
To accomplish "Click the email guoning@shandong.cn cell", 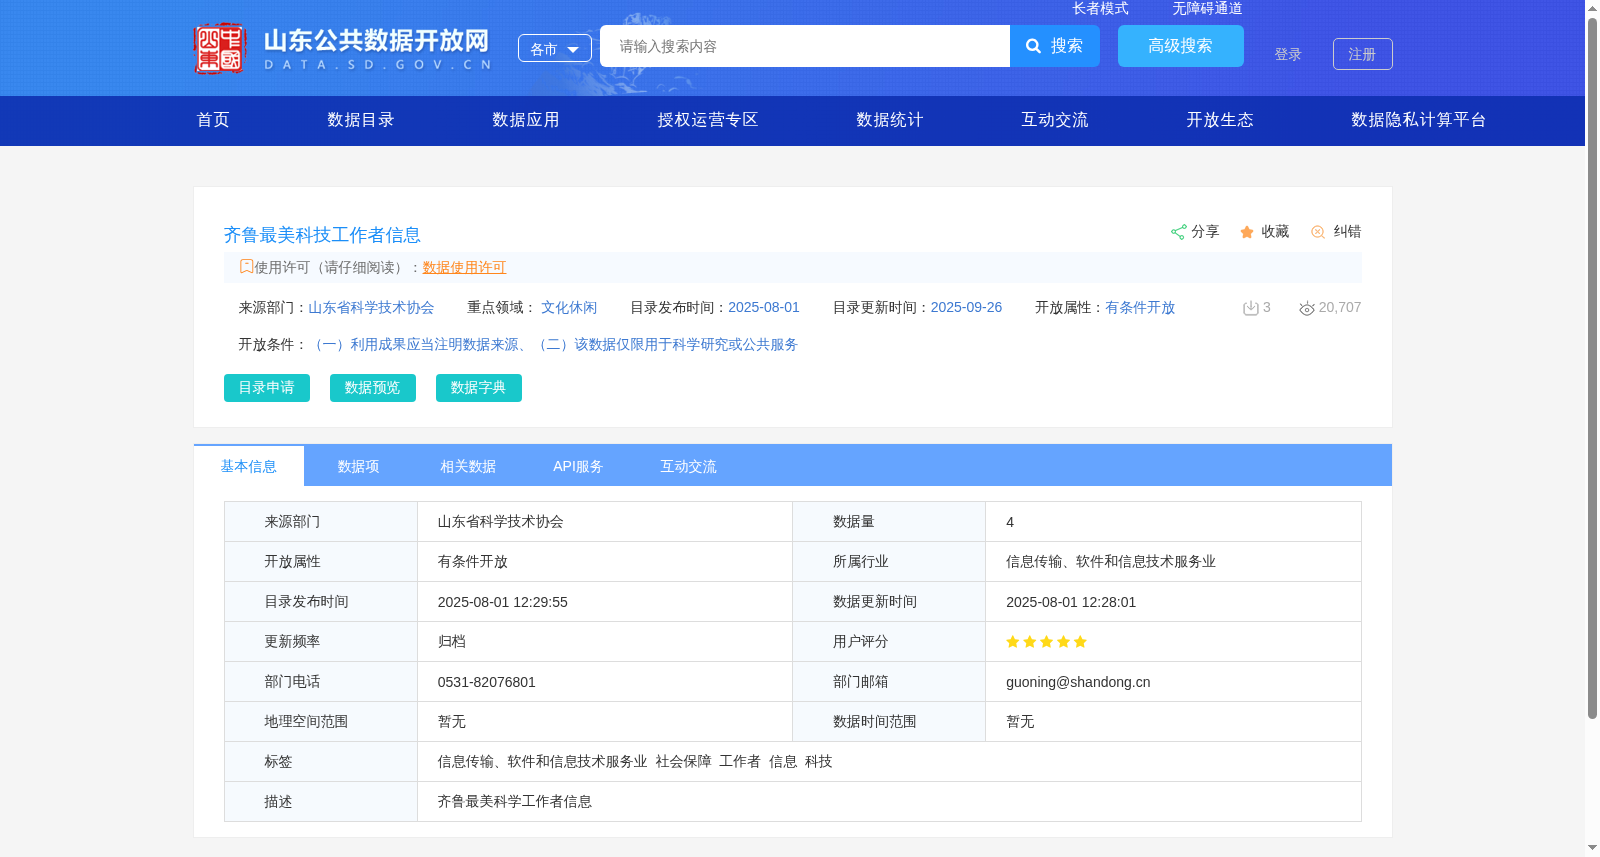I will coord(1078,682).
